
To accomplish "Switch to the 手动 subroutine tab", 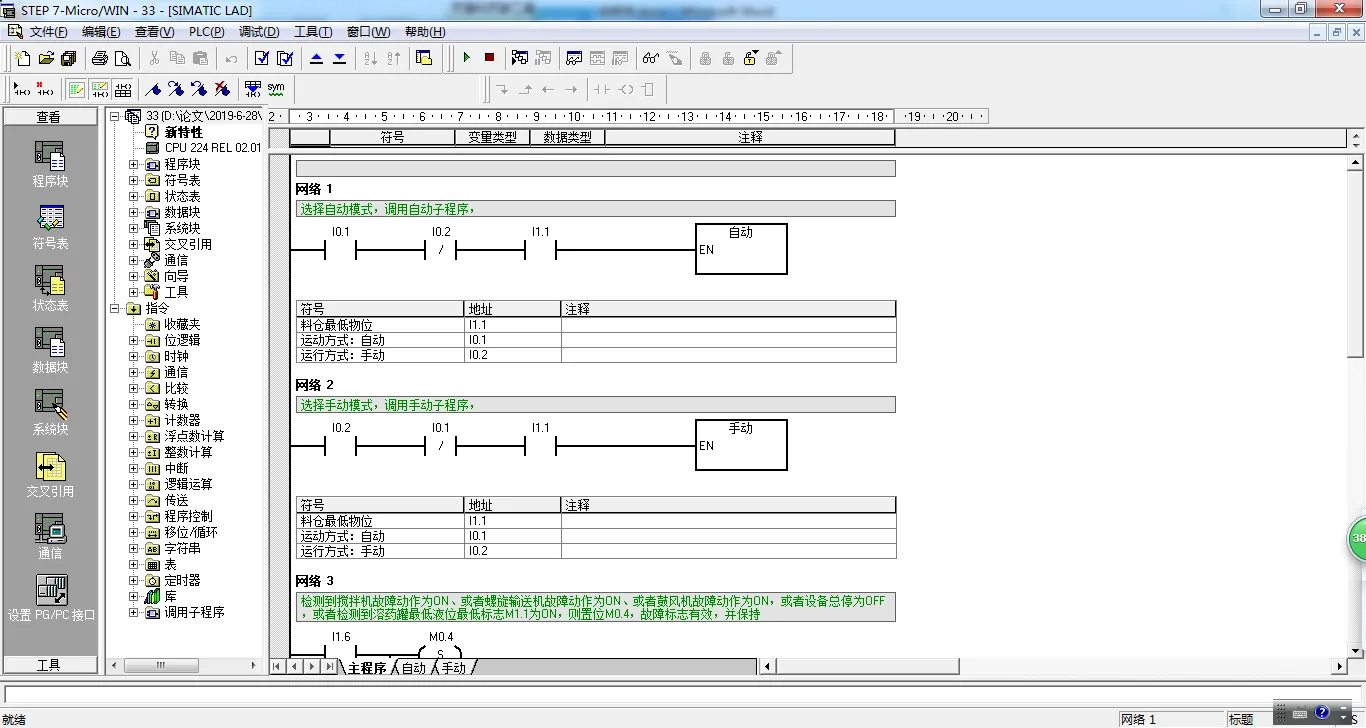I will pyautogui.click(x=453, y=668).
